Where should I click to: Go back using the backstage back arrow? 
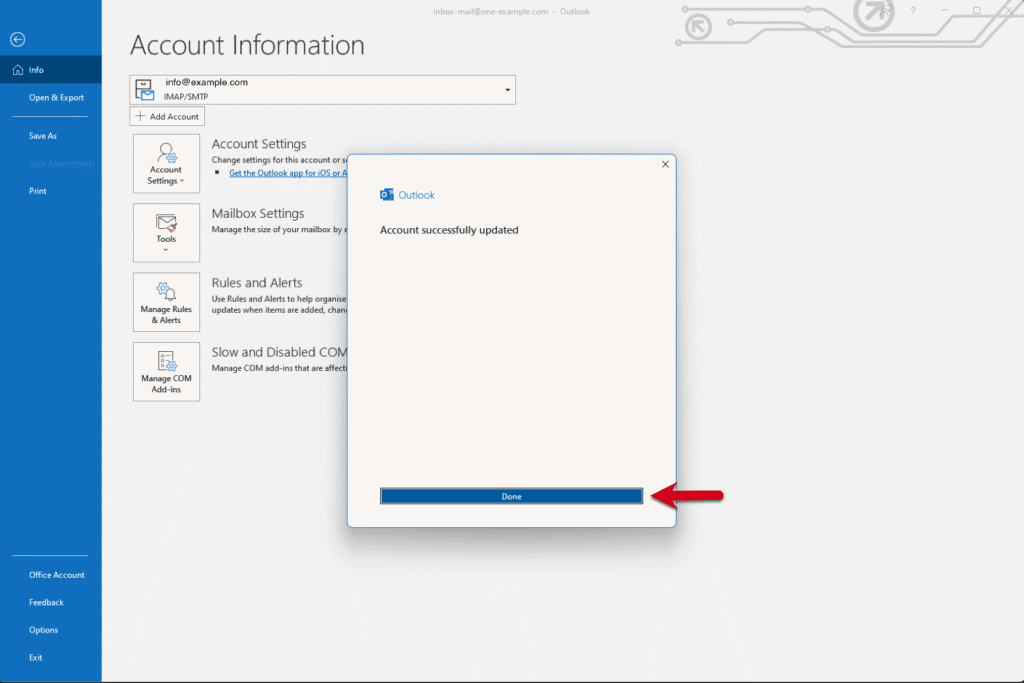pyautogui.click(x=18, y=39)
